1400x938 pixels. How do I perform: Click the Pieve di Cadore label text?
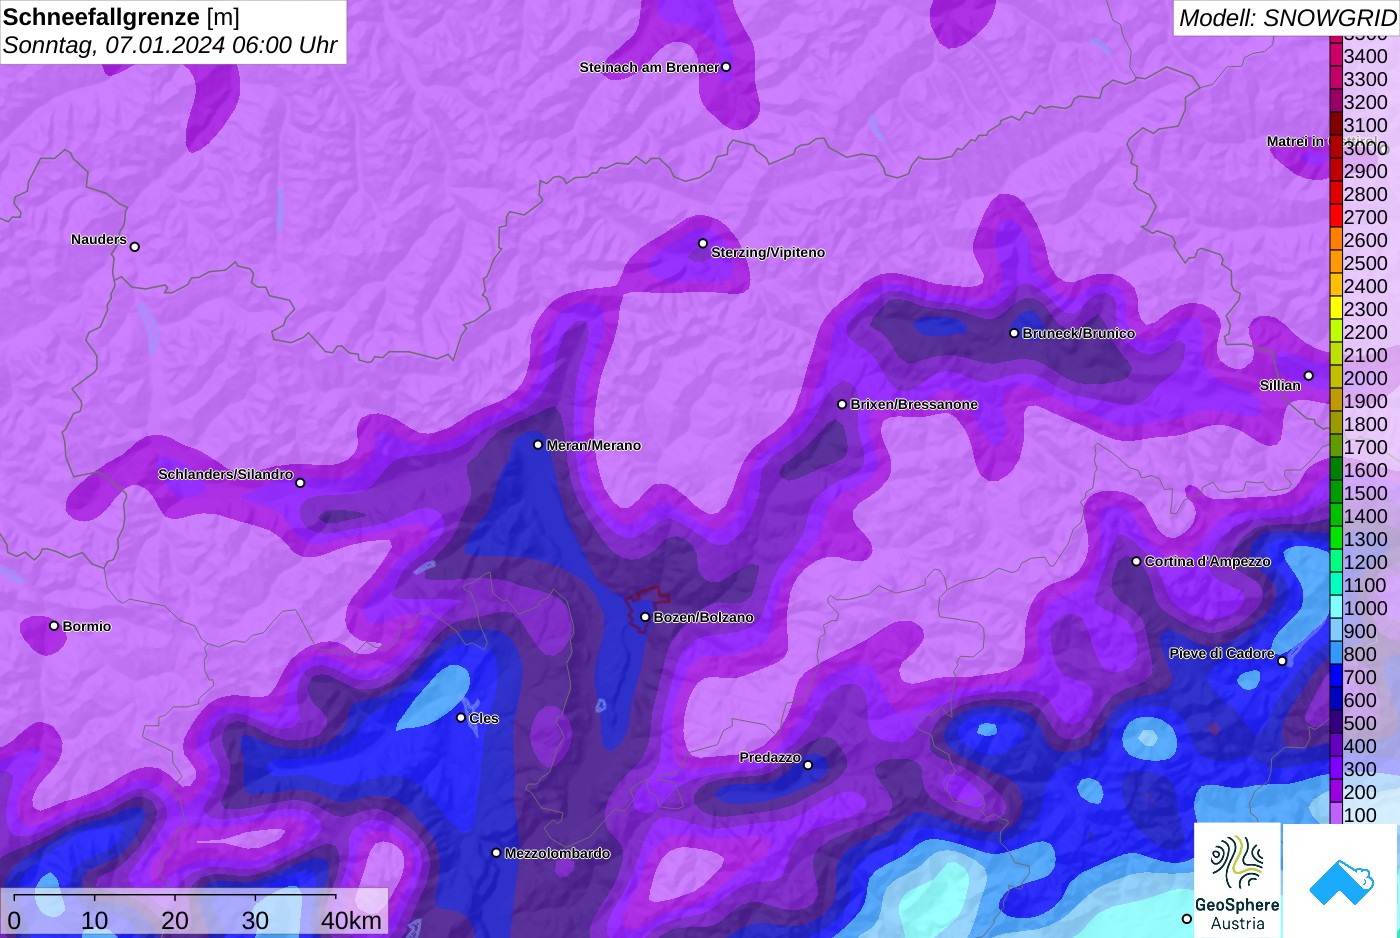(1222, 653)
